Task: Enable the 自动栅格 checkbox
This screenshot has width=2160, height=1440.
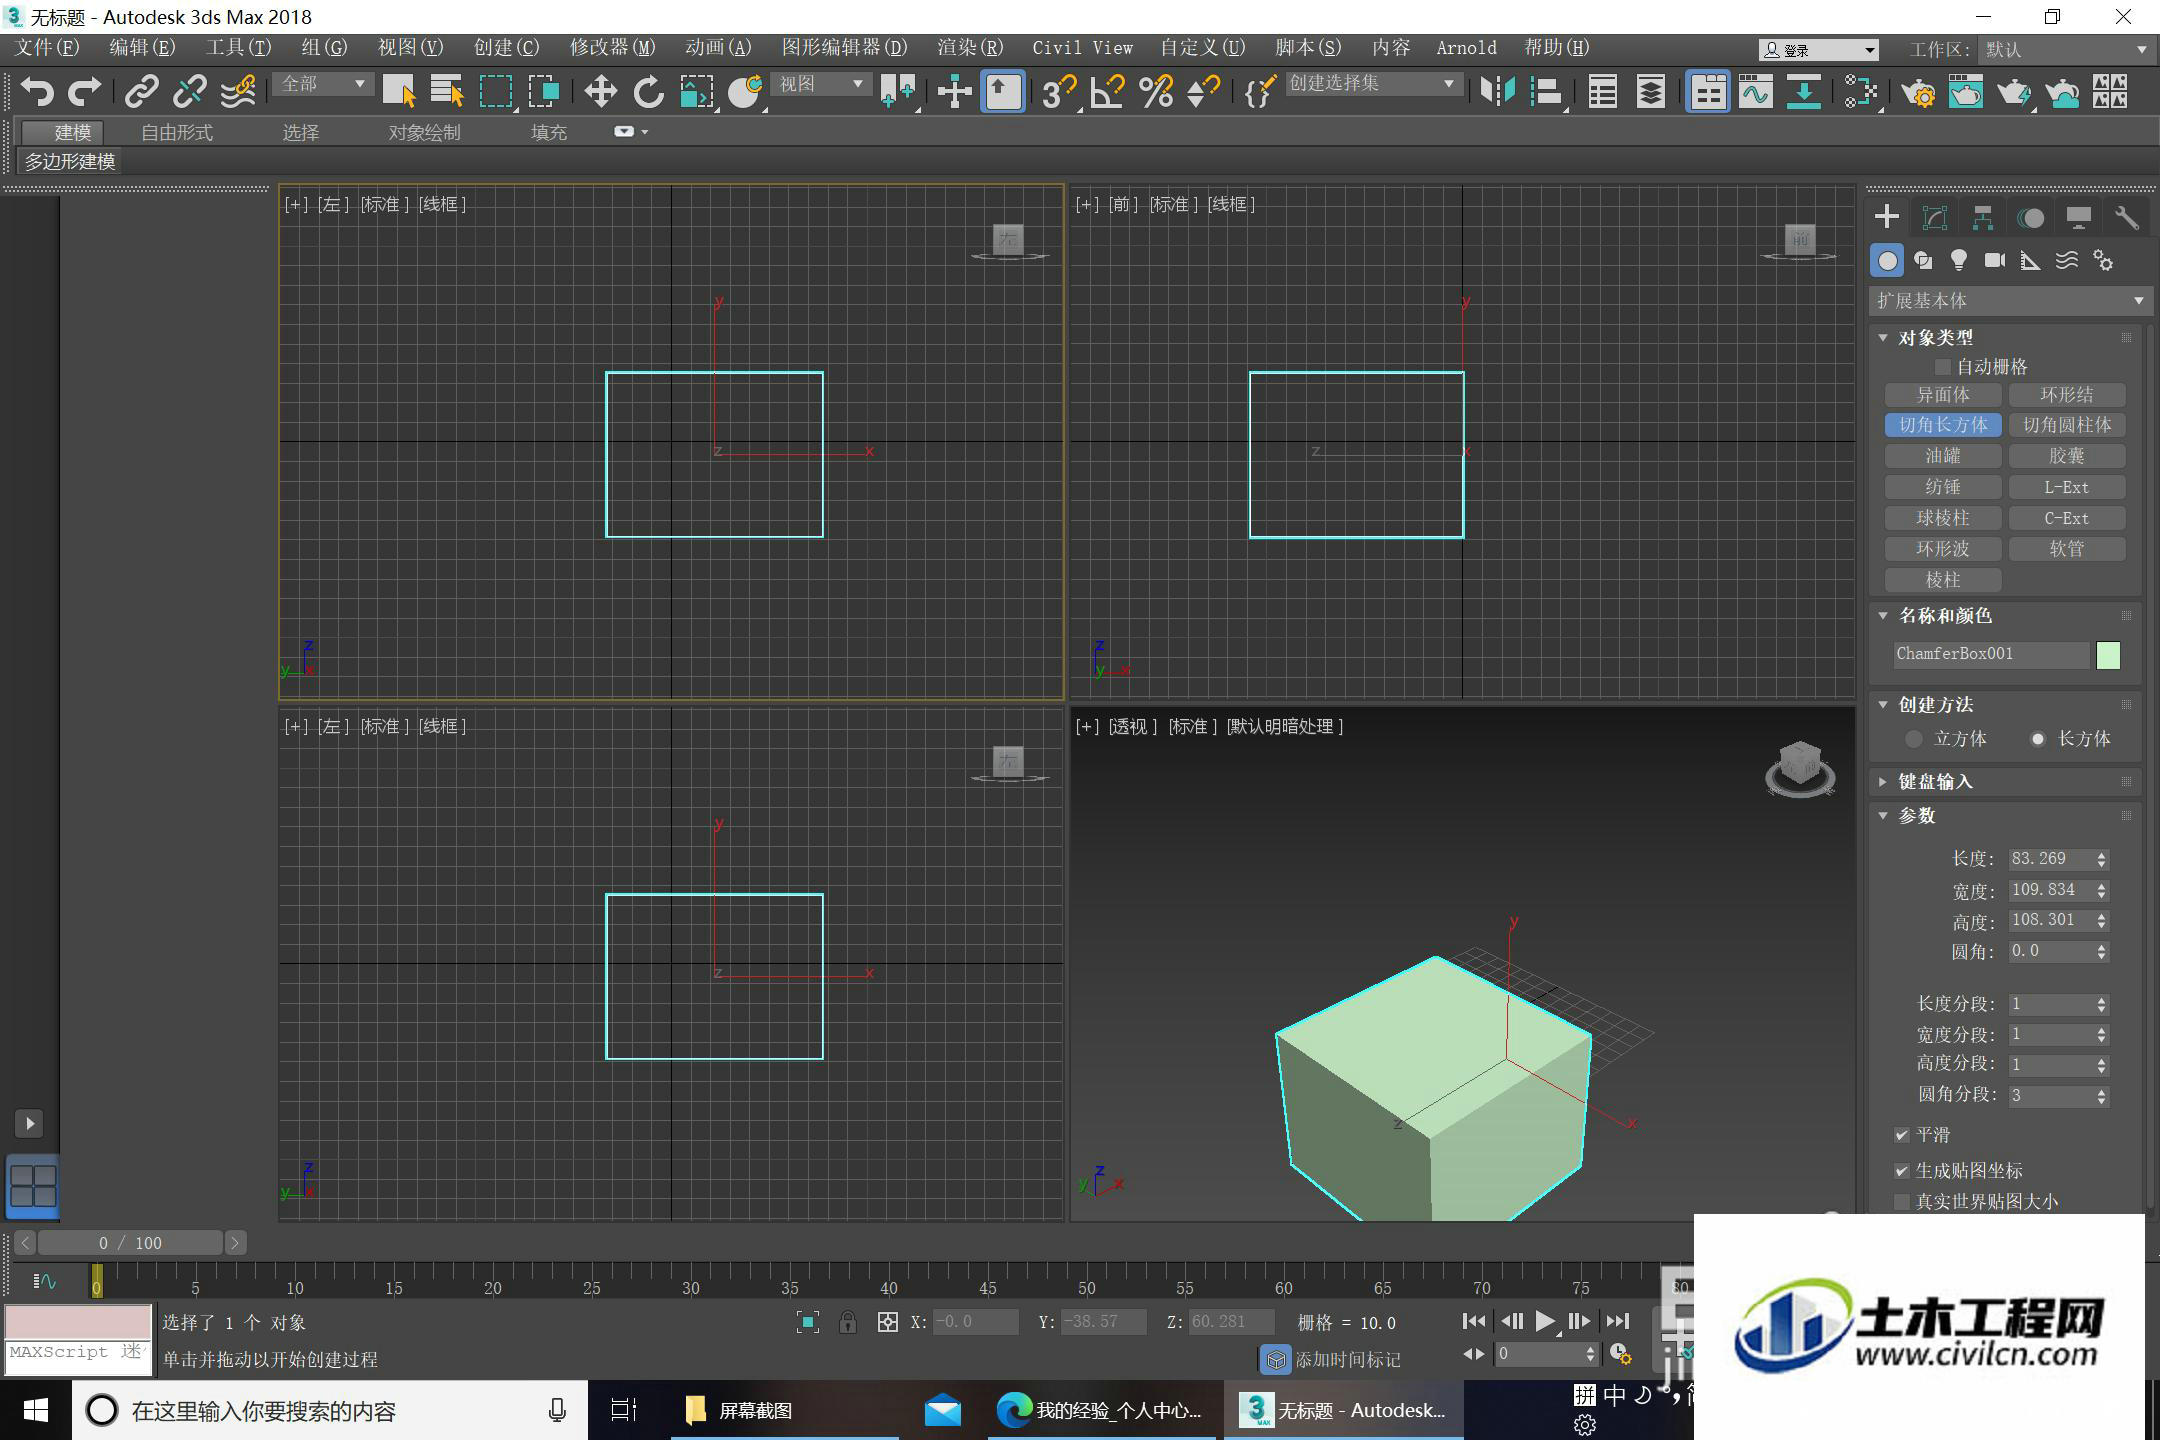Action: [1943, 367]
